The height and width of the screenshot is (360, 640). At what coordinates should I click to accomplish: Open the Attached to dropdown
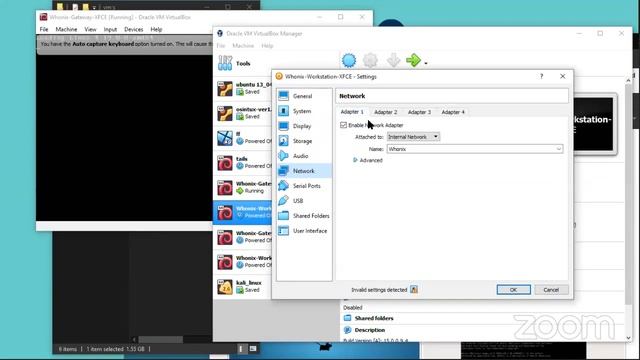pyautogui.click(x=413, y=137)
